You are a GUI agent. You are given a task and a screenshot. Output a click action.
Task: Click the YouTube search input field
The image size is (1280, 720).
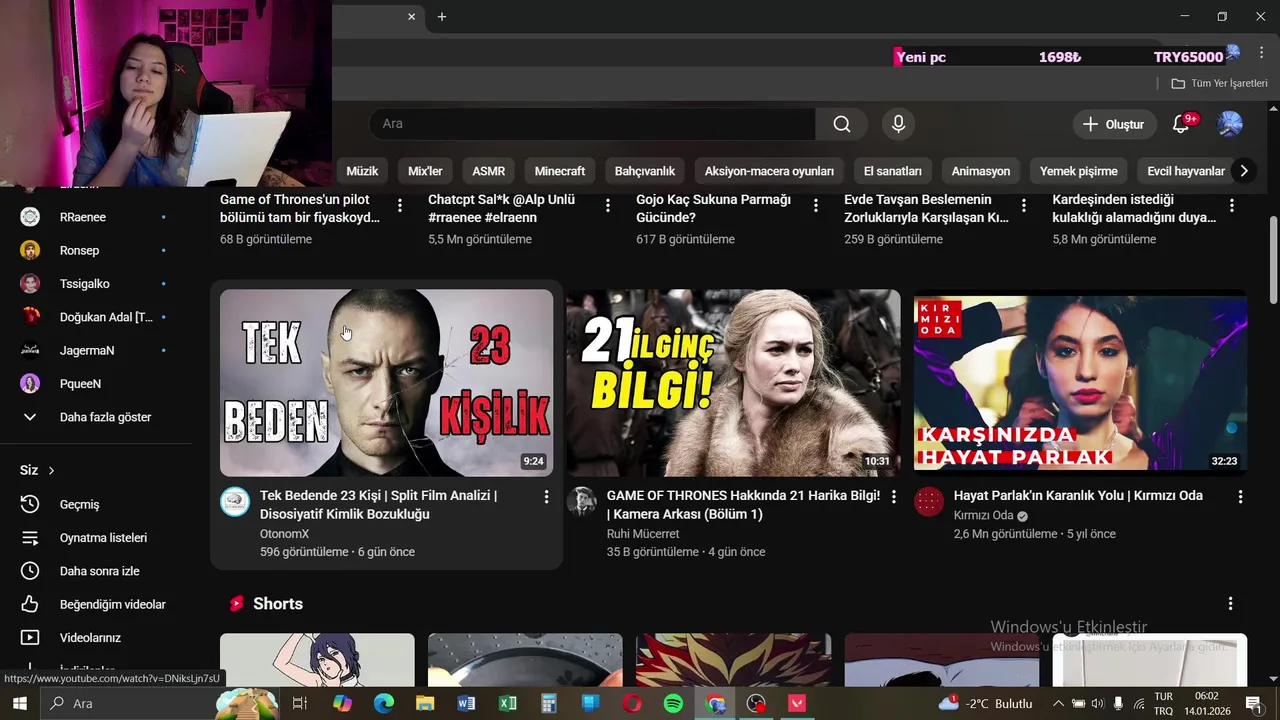[x=592, y=124]
